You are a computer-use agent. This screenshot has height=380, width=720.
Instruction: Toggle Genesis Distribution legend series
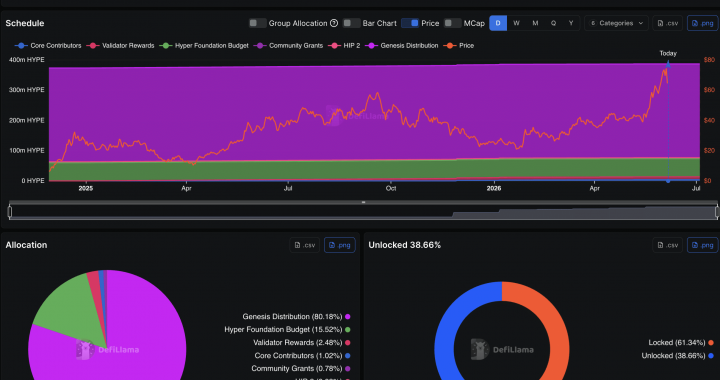click(402, 45)
